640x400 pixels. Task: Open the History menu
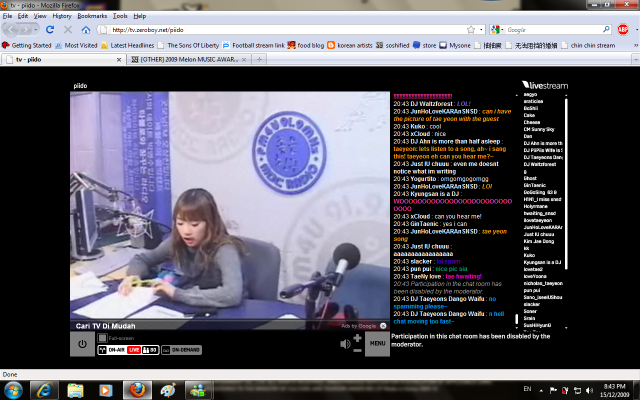pos(61,16)
